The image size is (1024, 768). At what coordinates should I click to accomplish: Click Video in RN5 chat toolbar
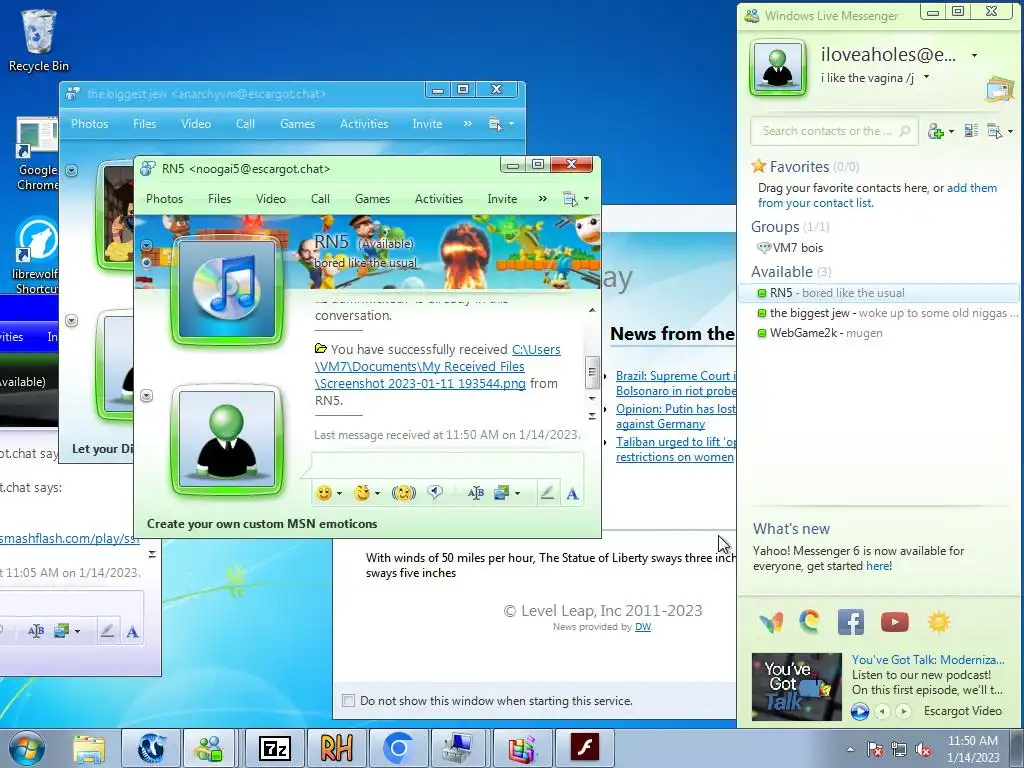click(x=270, y=199)
